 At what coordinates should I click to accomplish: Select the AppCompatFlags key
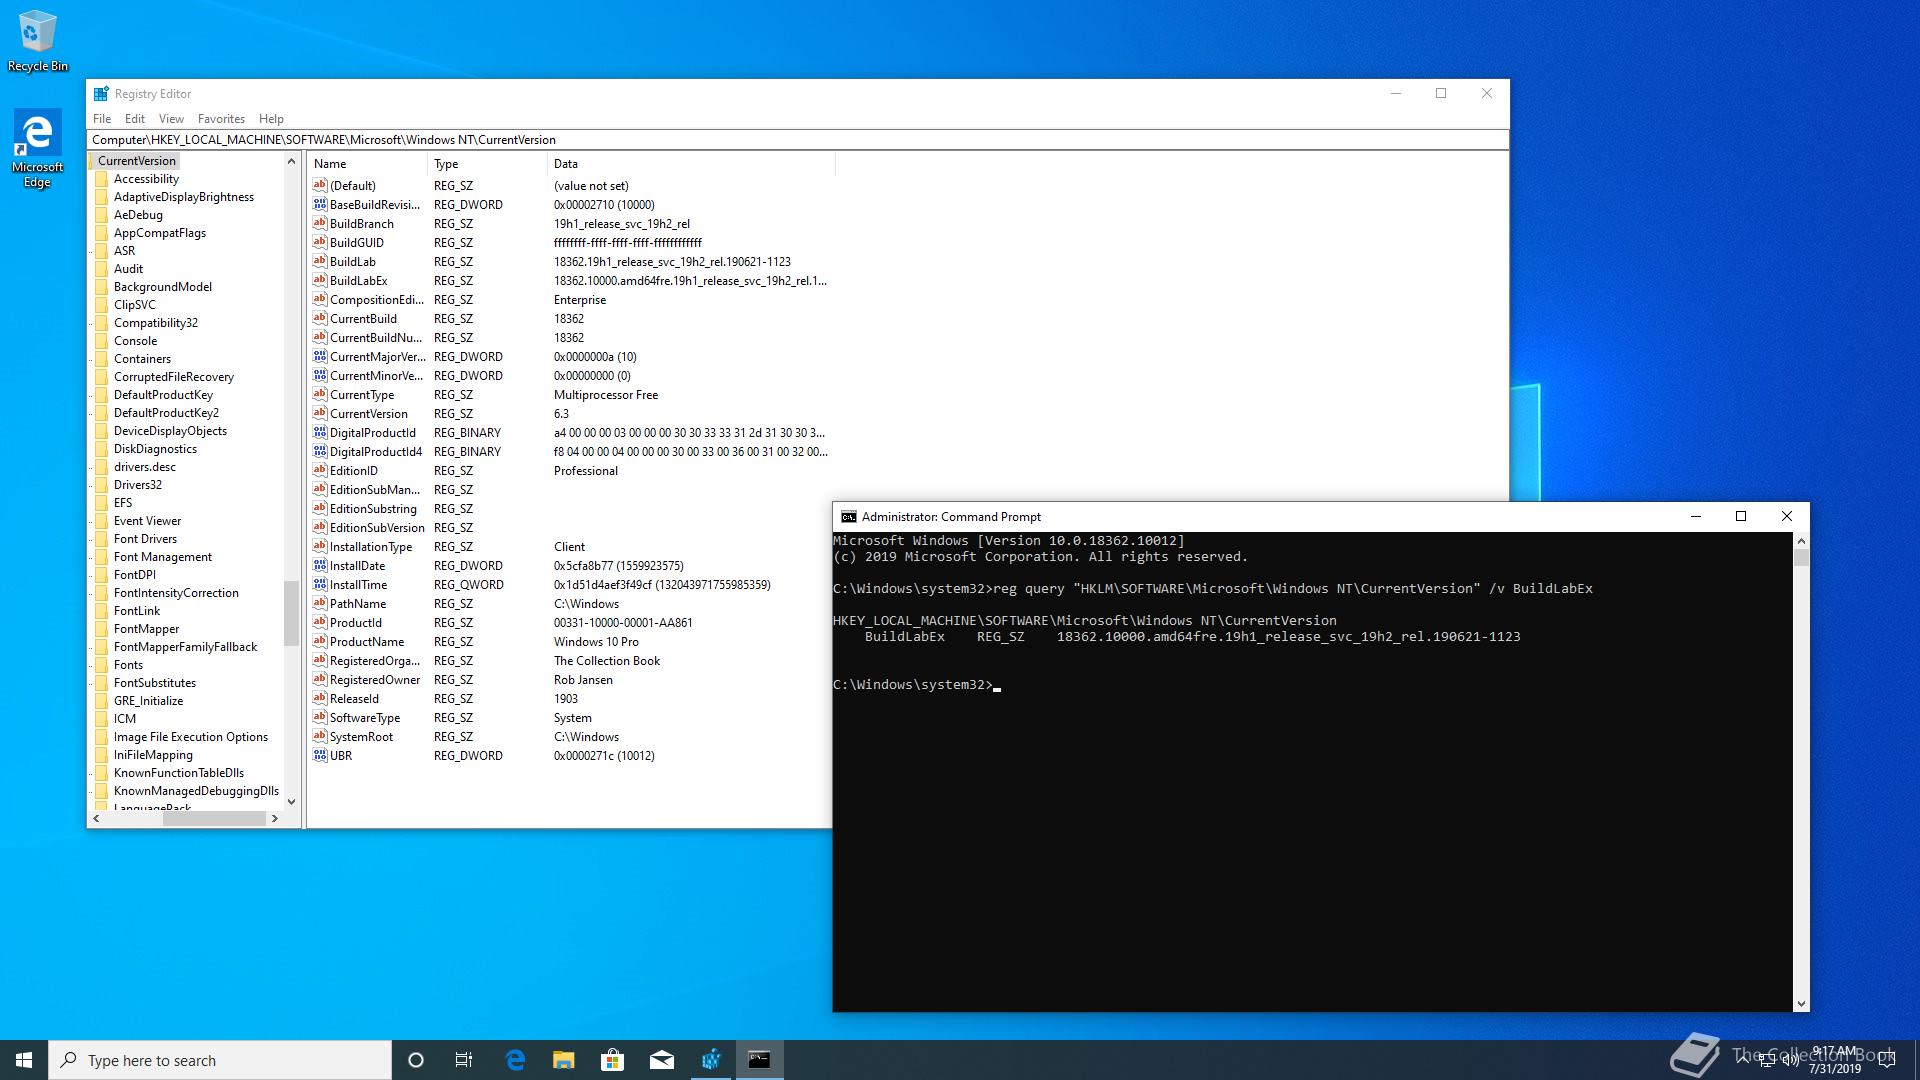pos(160,233)
